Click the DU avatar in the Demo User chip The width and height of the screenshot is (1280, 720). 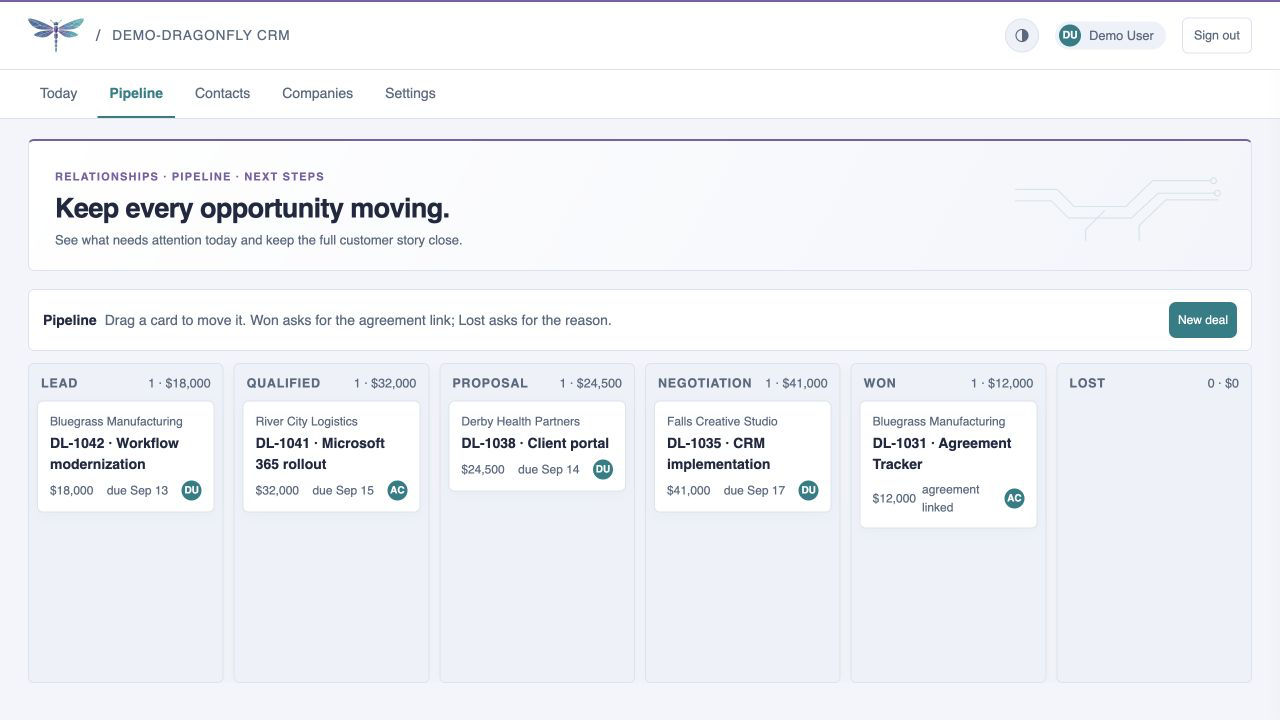pos(1070,35)
